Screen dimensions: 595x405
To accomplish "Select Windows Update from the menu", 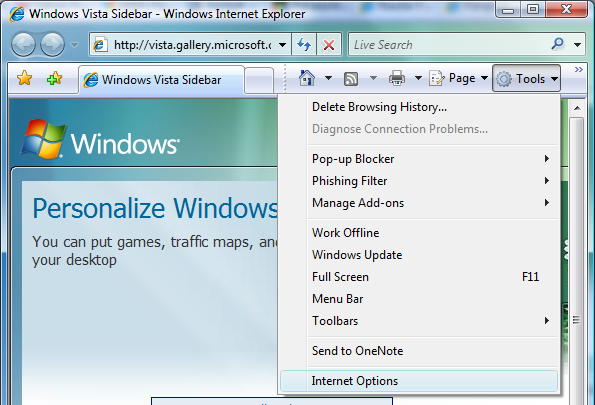I will [x=419, y=255].
